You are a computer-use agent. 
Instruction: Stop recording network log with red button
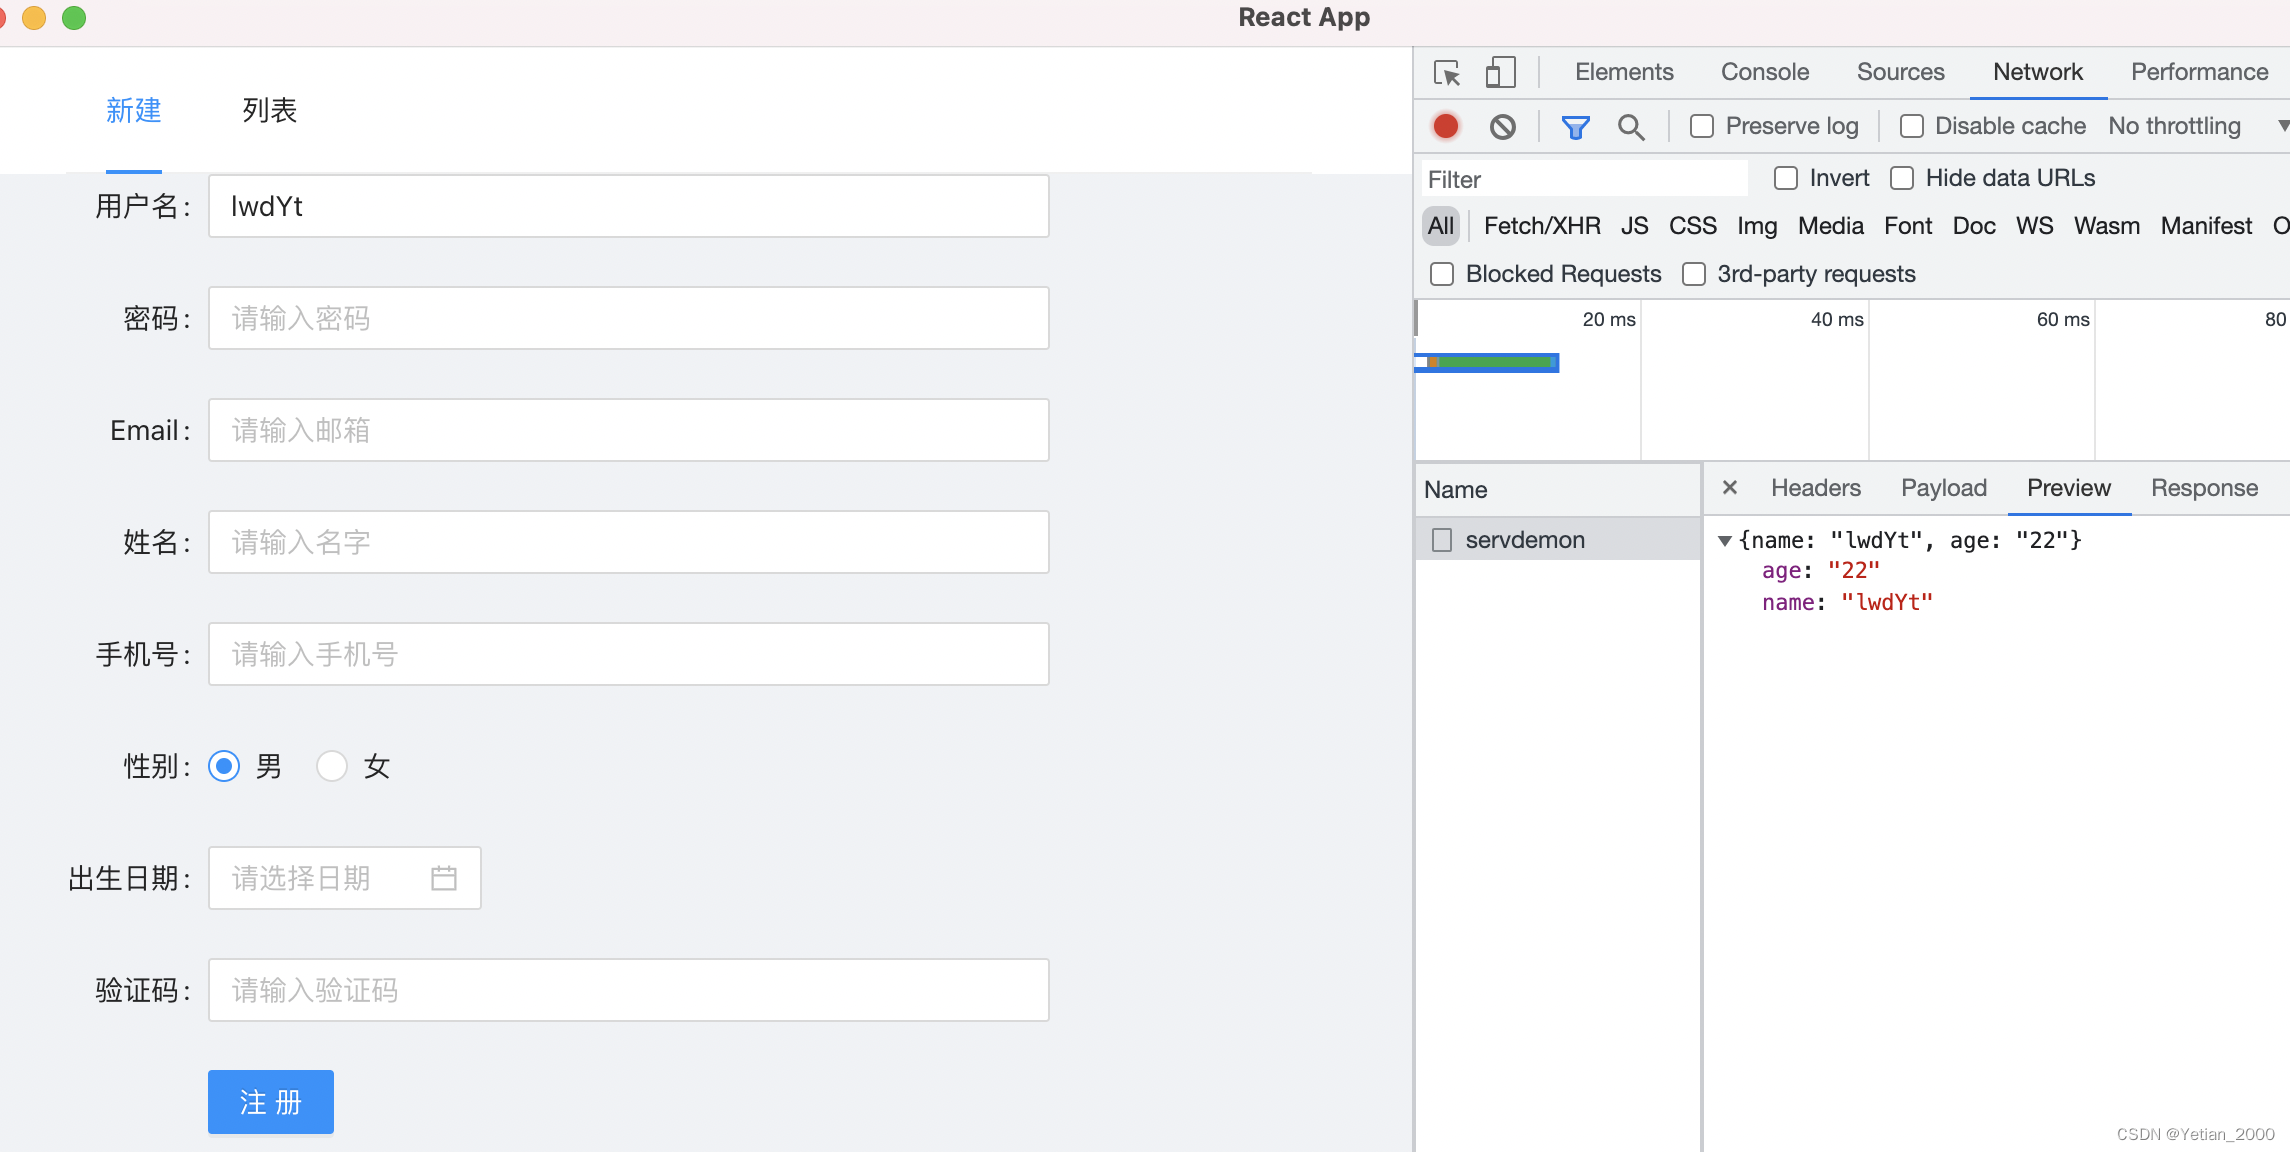click(x=1445, y=126)
